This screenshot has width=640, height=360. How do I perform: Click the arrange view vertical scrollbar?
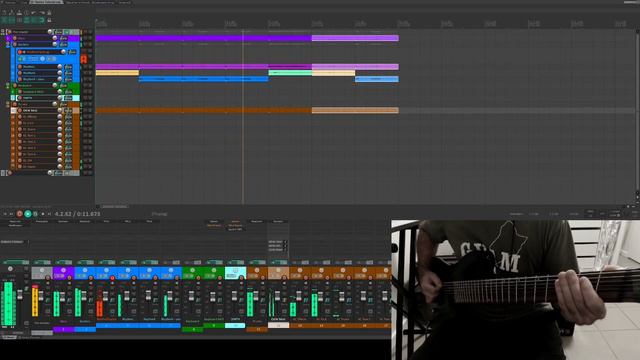[638, 112]
